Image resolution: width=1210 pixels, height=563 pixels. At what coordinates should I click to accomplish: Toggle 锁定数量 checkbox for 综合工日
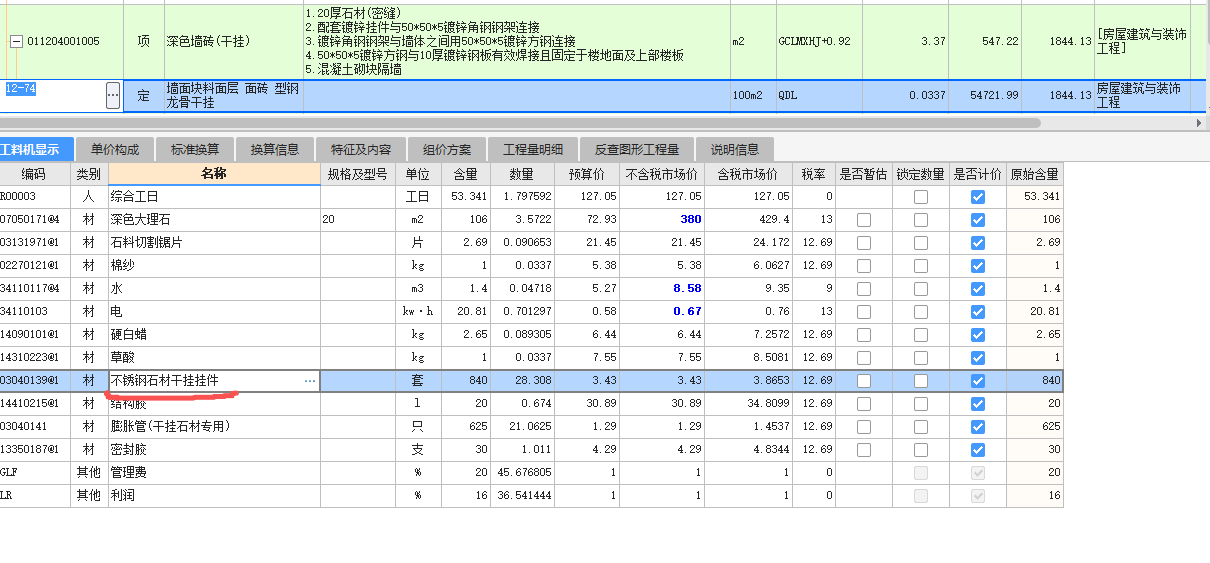(920, 197)
